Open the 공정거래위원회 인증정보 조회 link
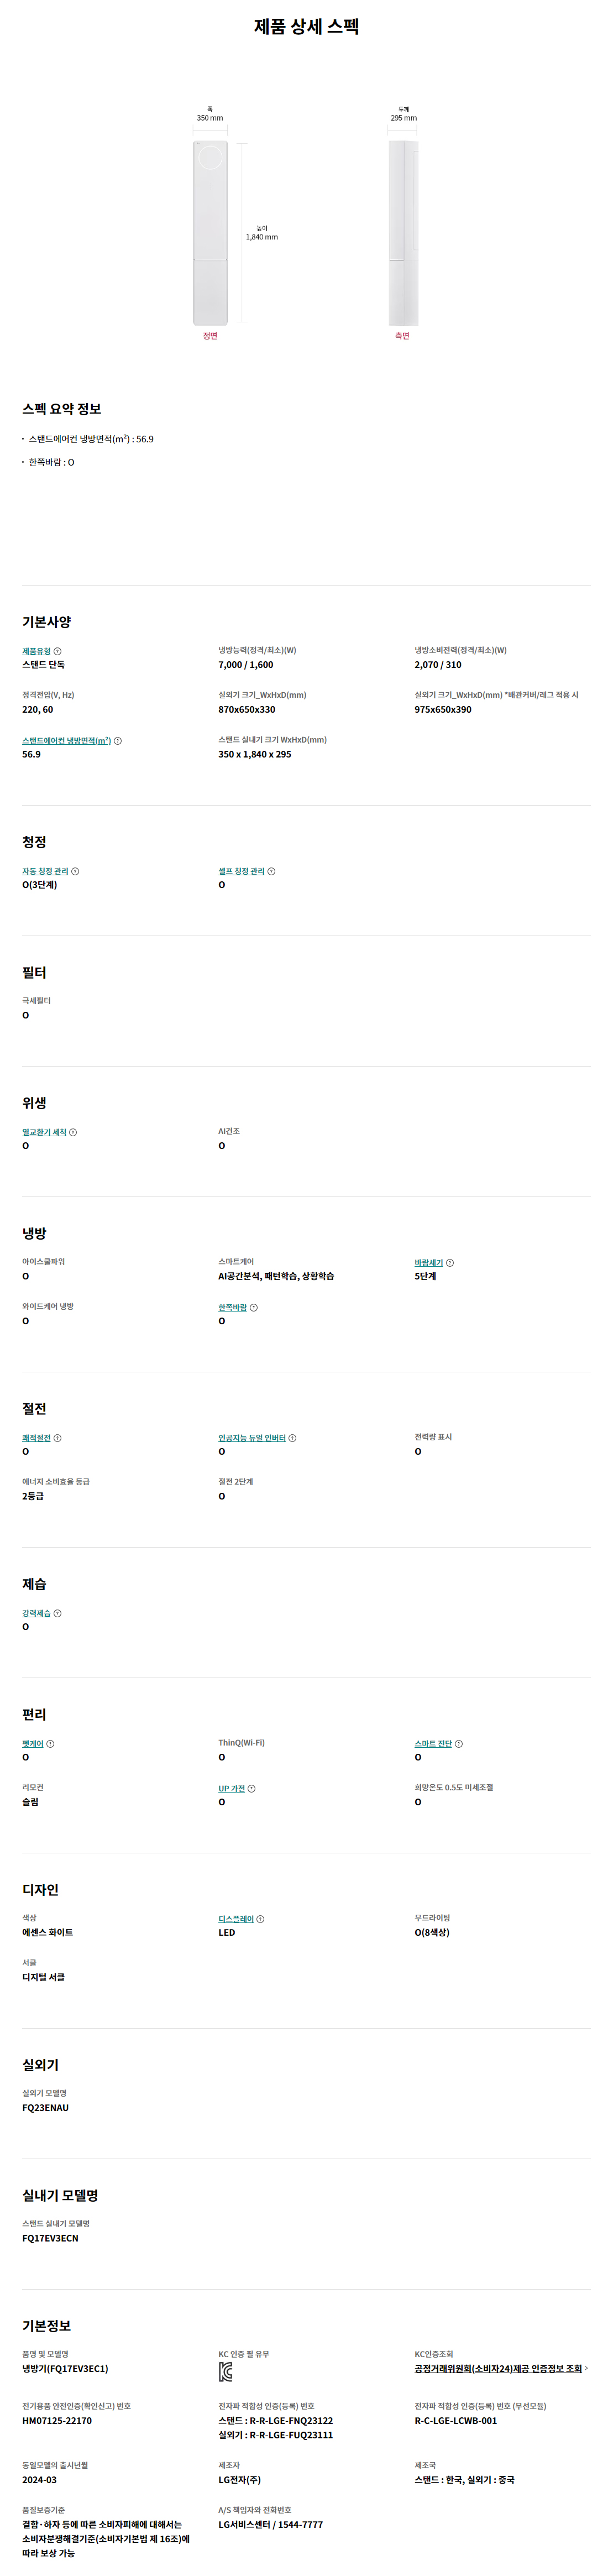Image resolution: width=608 pixels, height=2576 pixels. point(498,2369)
